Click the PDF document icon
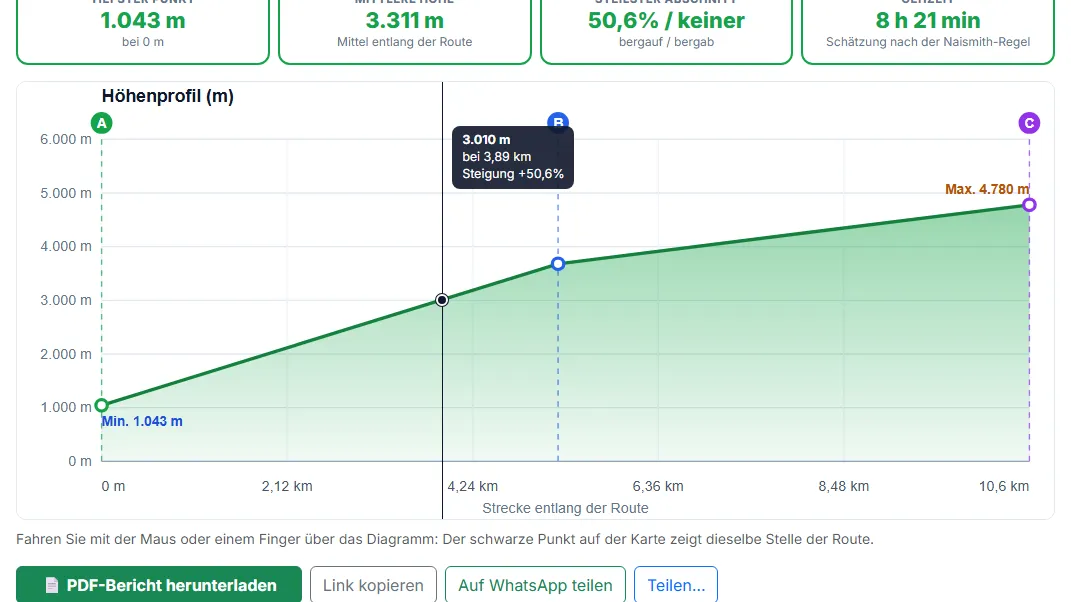The width and height of the screenshot is (1071, 602). (x=52, y=586)
